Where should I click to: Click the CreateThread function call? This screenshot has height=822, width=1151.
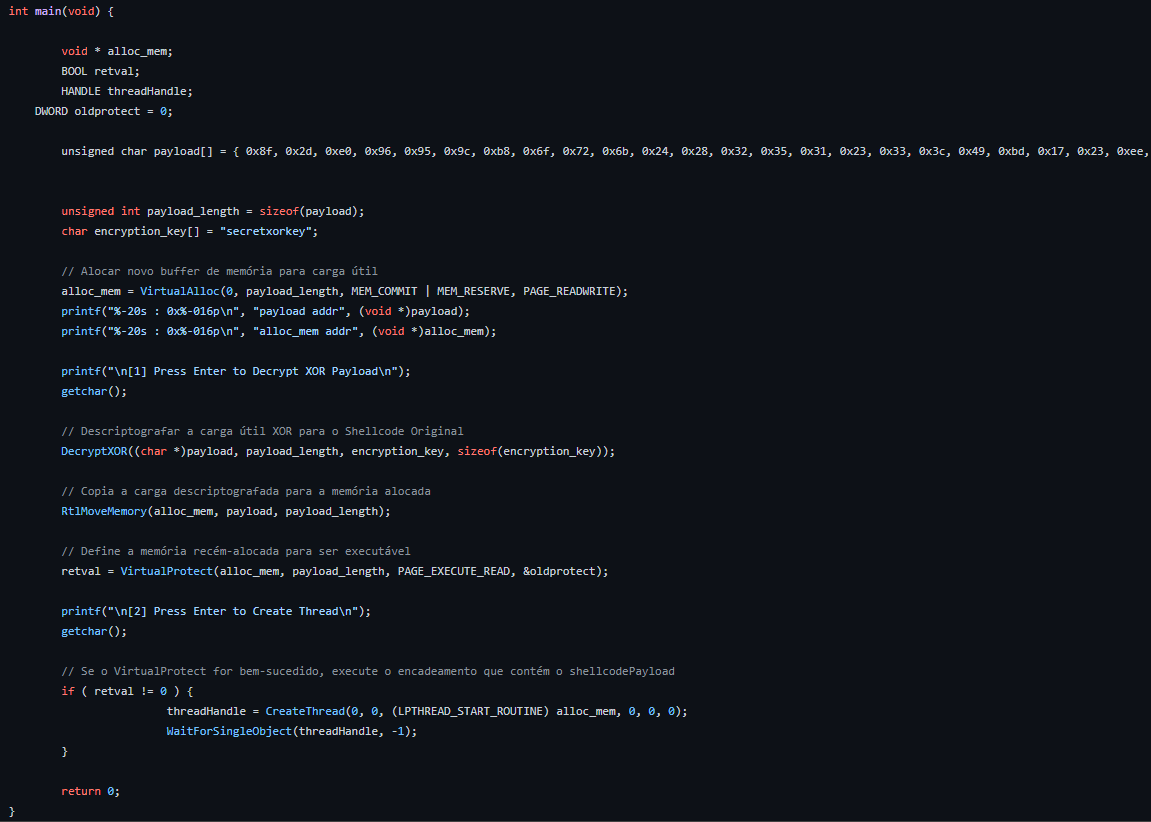(305, 711)
